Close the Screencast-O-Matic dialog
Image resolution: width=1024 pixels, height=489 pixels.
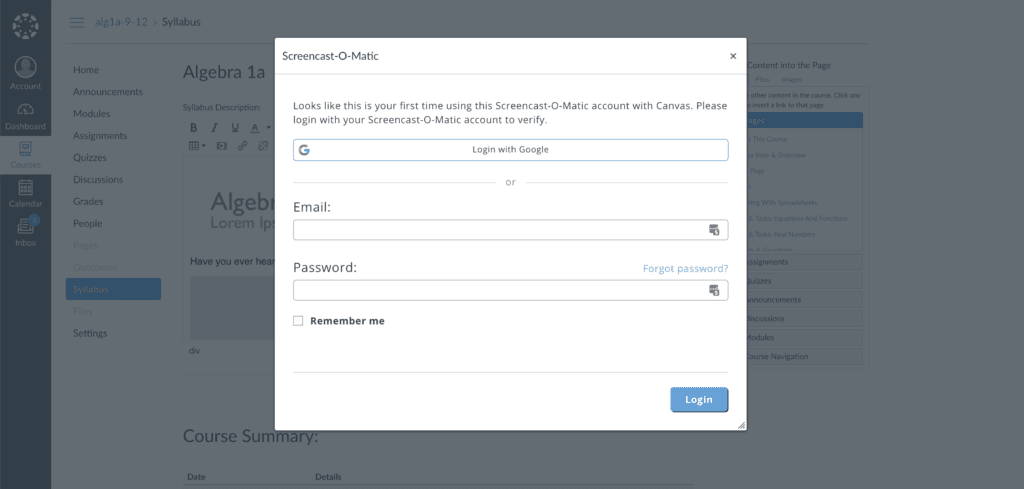(733, 56)
